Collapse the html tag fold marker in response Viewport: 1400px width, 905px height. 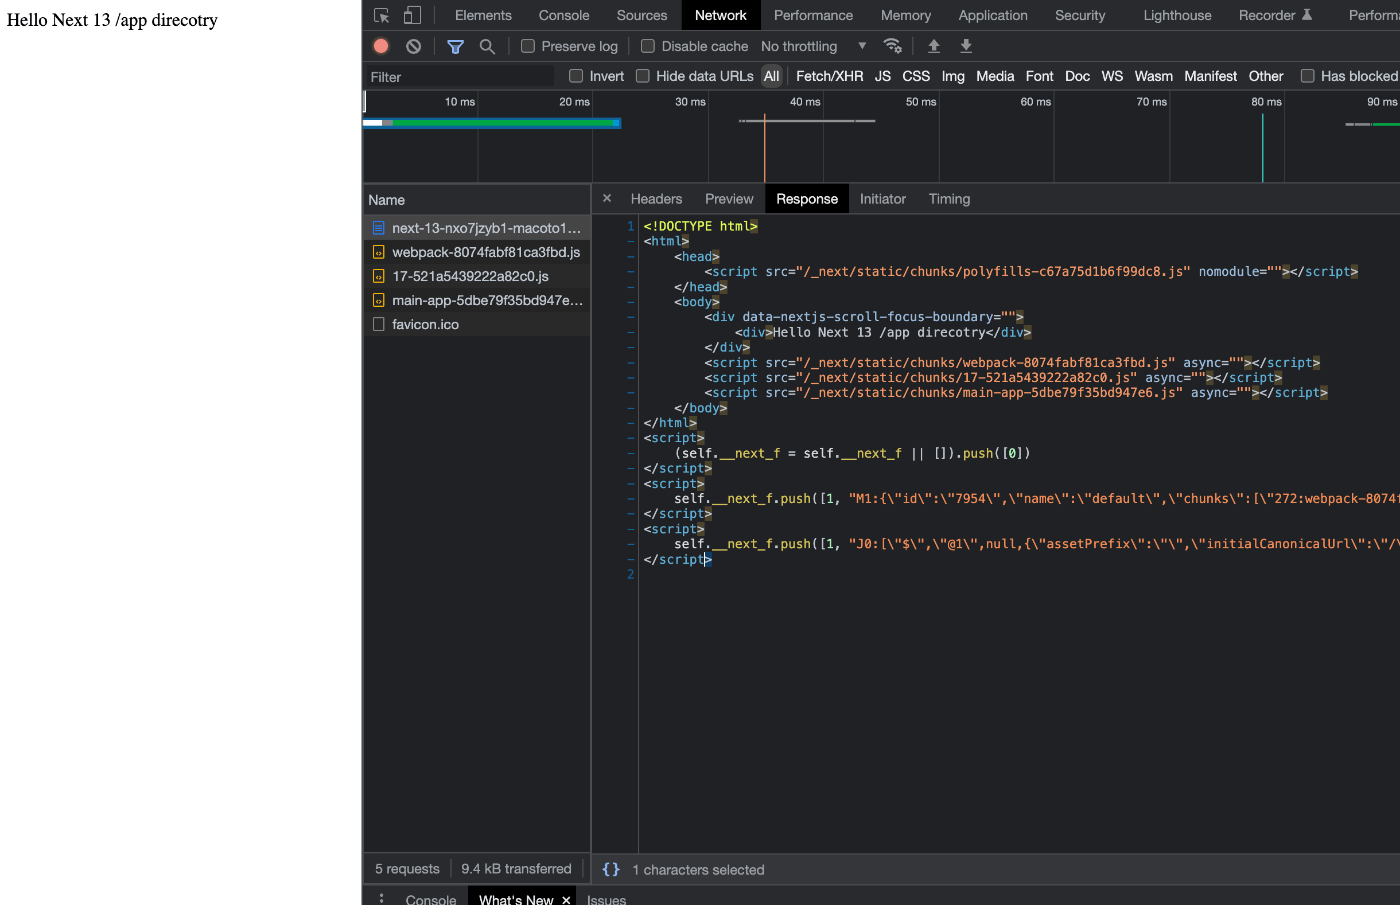631,241
